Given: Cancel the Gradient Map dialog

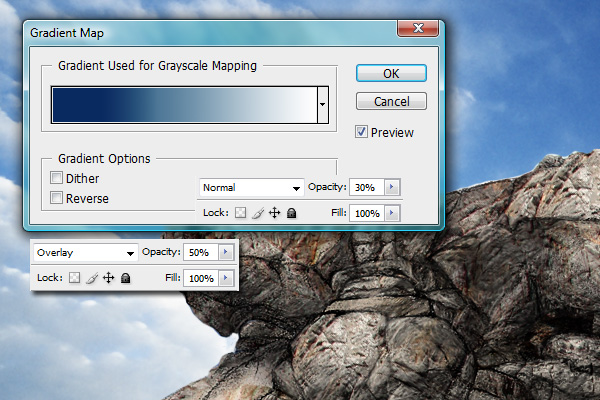Looking at the screenshot, I should (391, 101).
